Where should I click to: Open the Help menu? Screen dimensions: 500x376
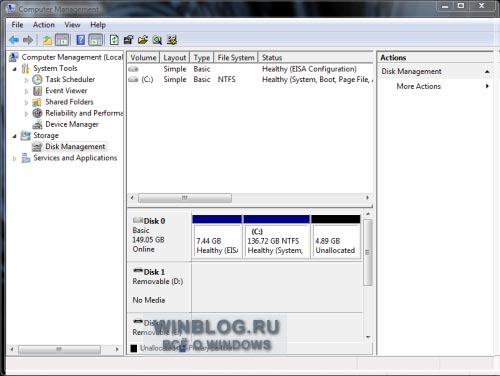(98, 25)
